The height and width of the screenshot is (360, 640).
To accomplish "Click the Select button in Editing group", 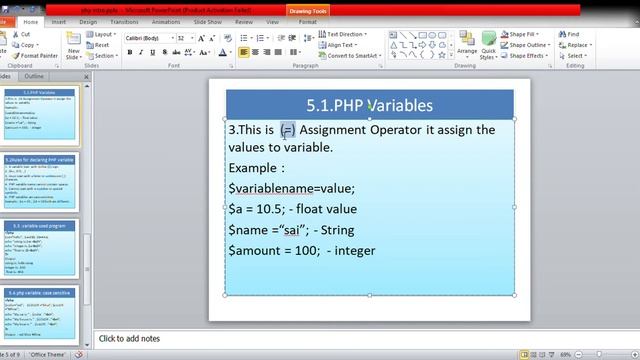I will [x=573, y=56].
